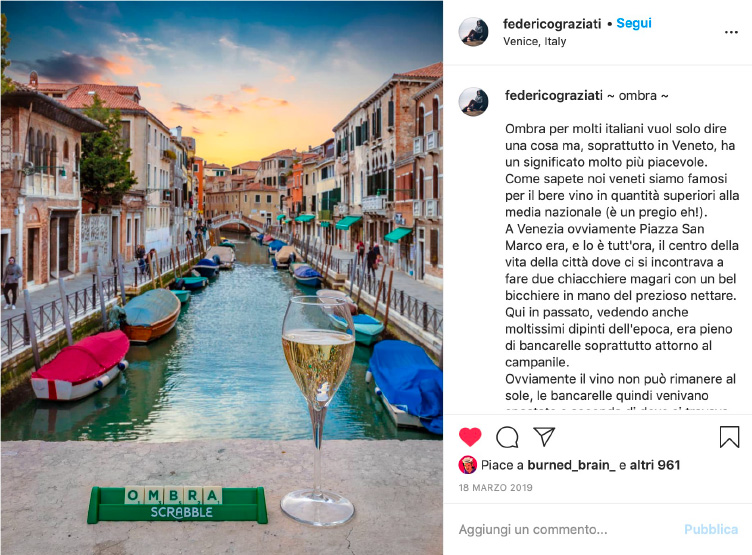Open comments with speech bubble icon
This screenshot has height=555, width=752.
(x=507, y=437)
